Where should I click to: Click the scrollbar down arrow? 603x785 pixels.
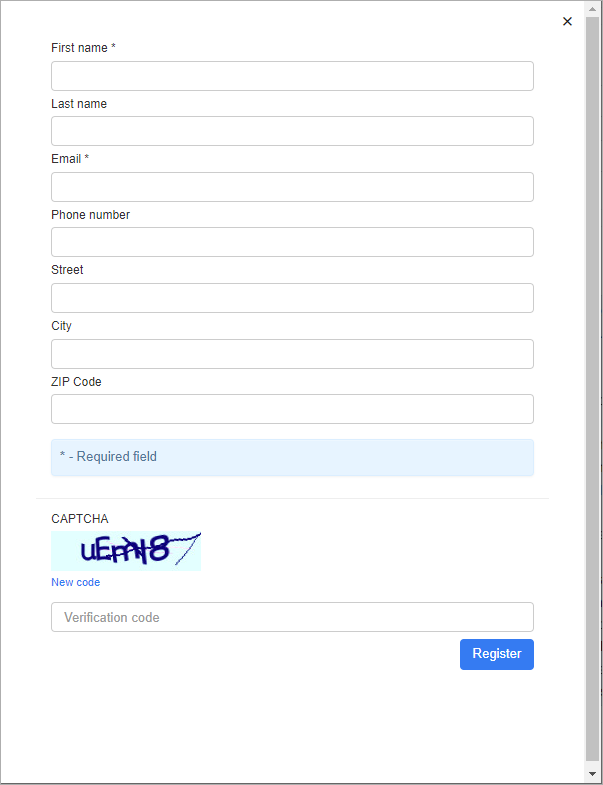[x=592, y=774]
